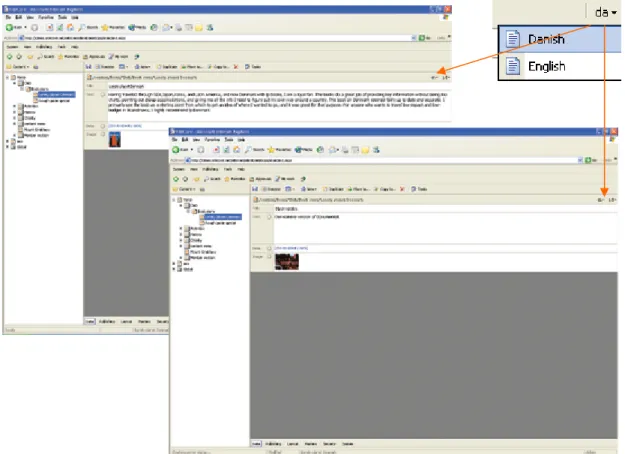This screenshot has width=625, height=454.
Task: Click the date link in front window
Action: [x=291, y=248]
